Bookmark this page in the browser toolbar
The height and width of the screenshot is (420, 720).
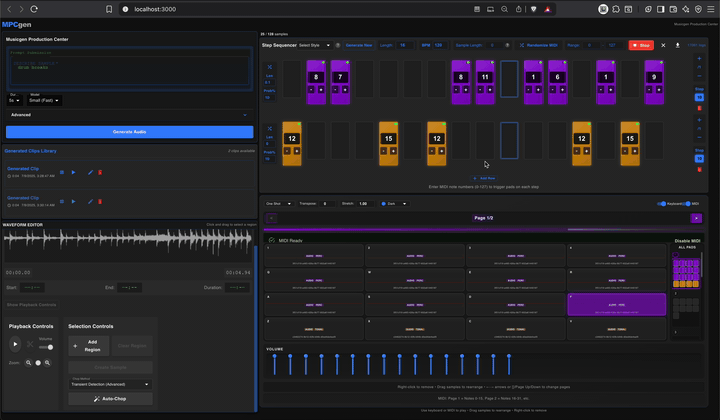click(109, 9)
